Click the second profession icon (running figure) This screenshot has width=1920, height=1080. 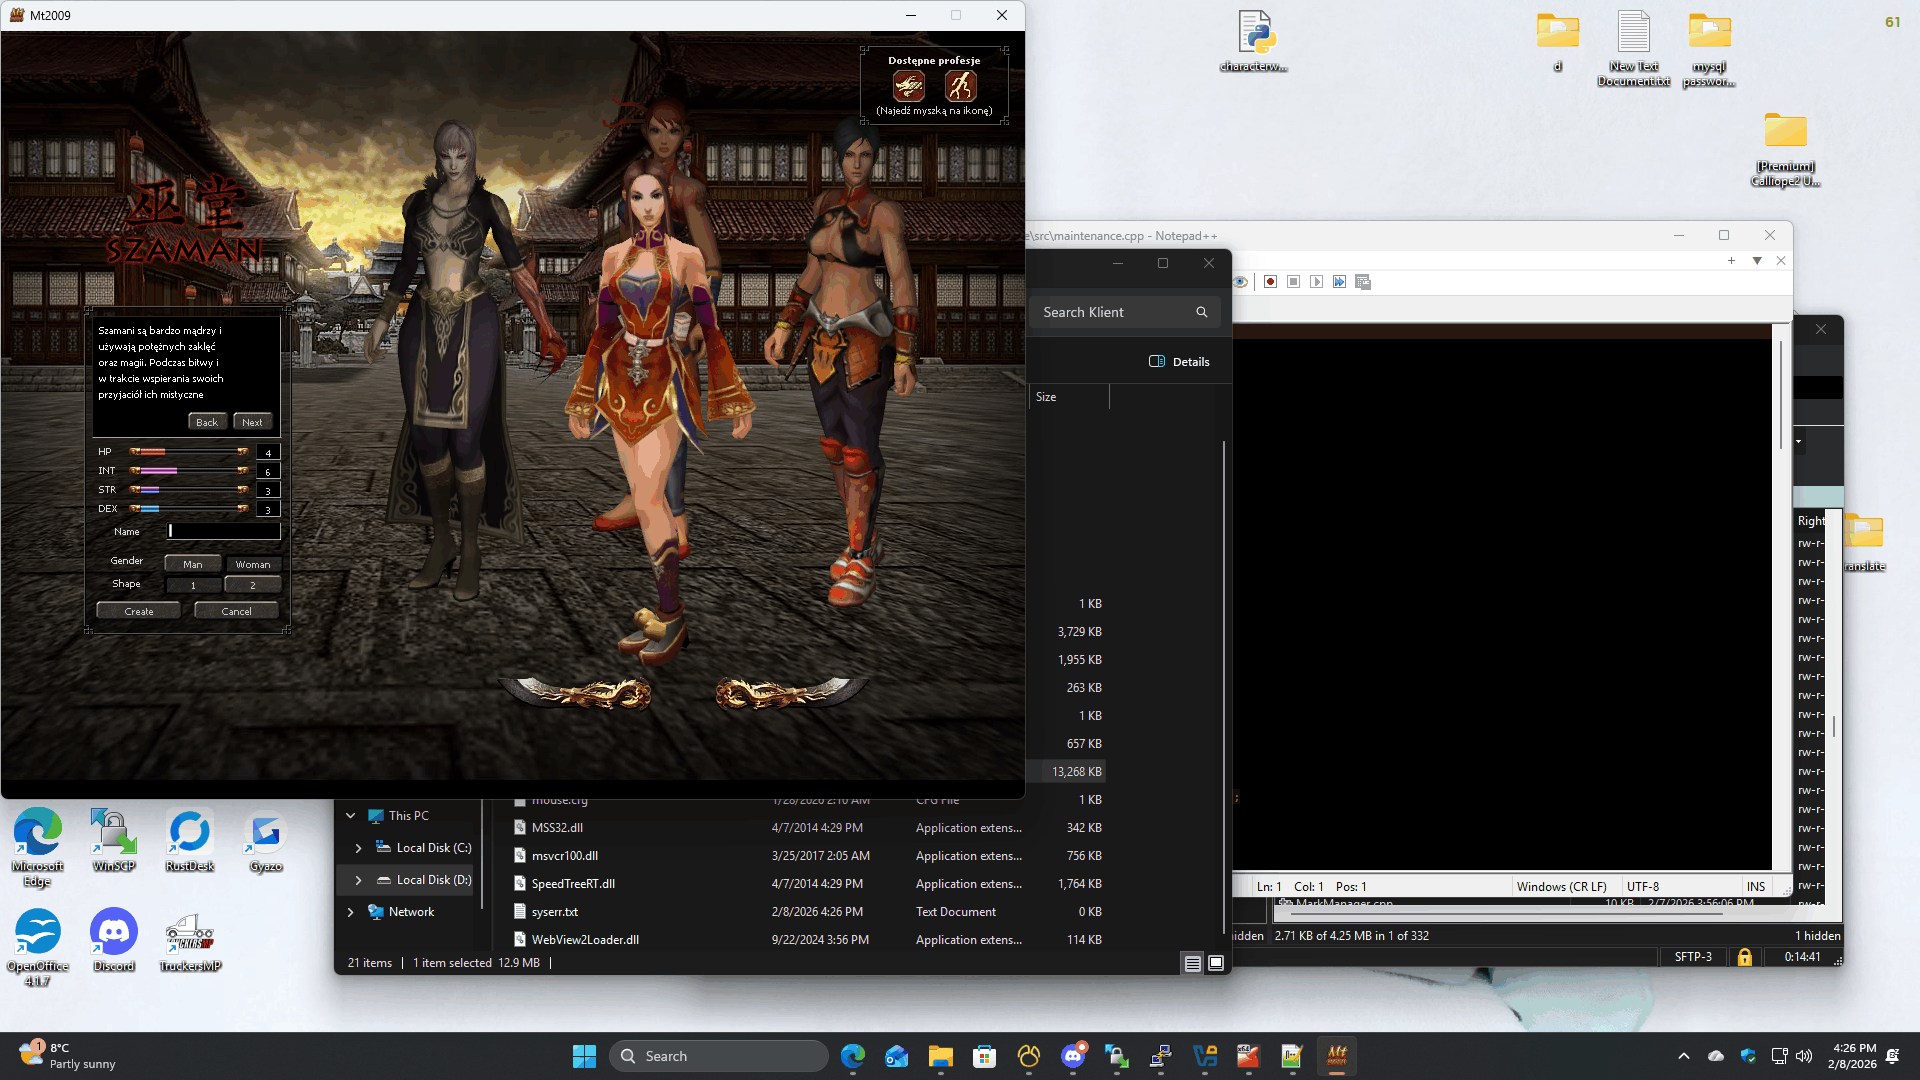pyautogui.click(x=960, y=86)
